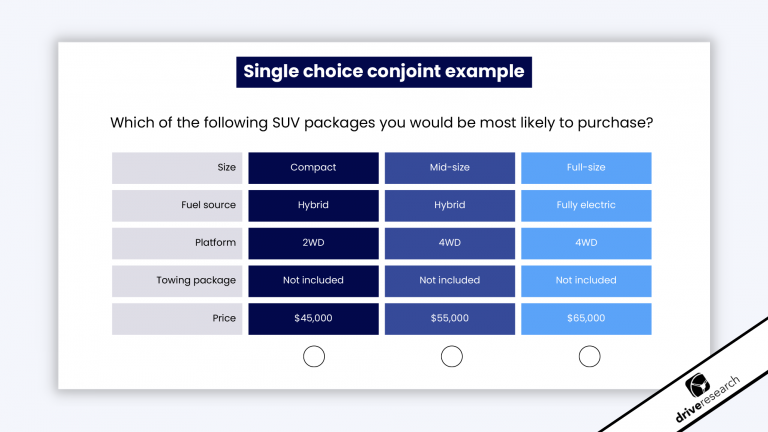Click the Single choice conjoint example title

click(x=384, y=72)
